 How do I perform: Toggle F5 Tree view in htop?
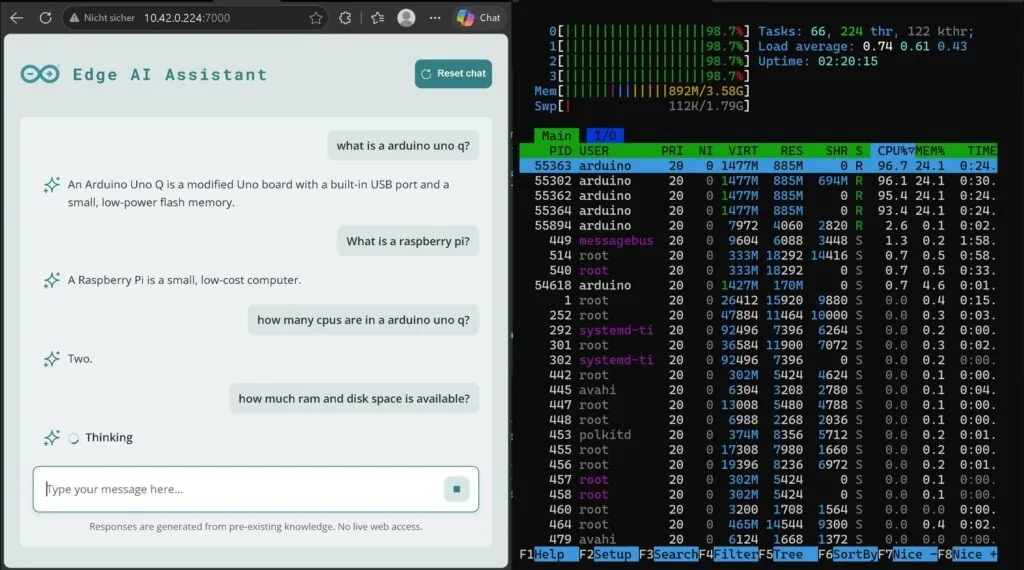[x=788, y=554]
